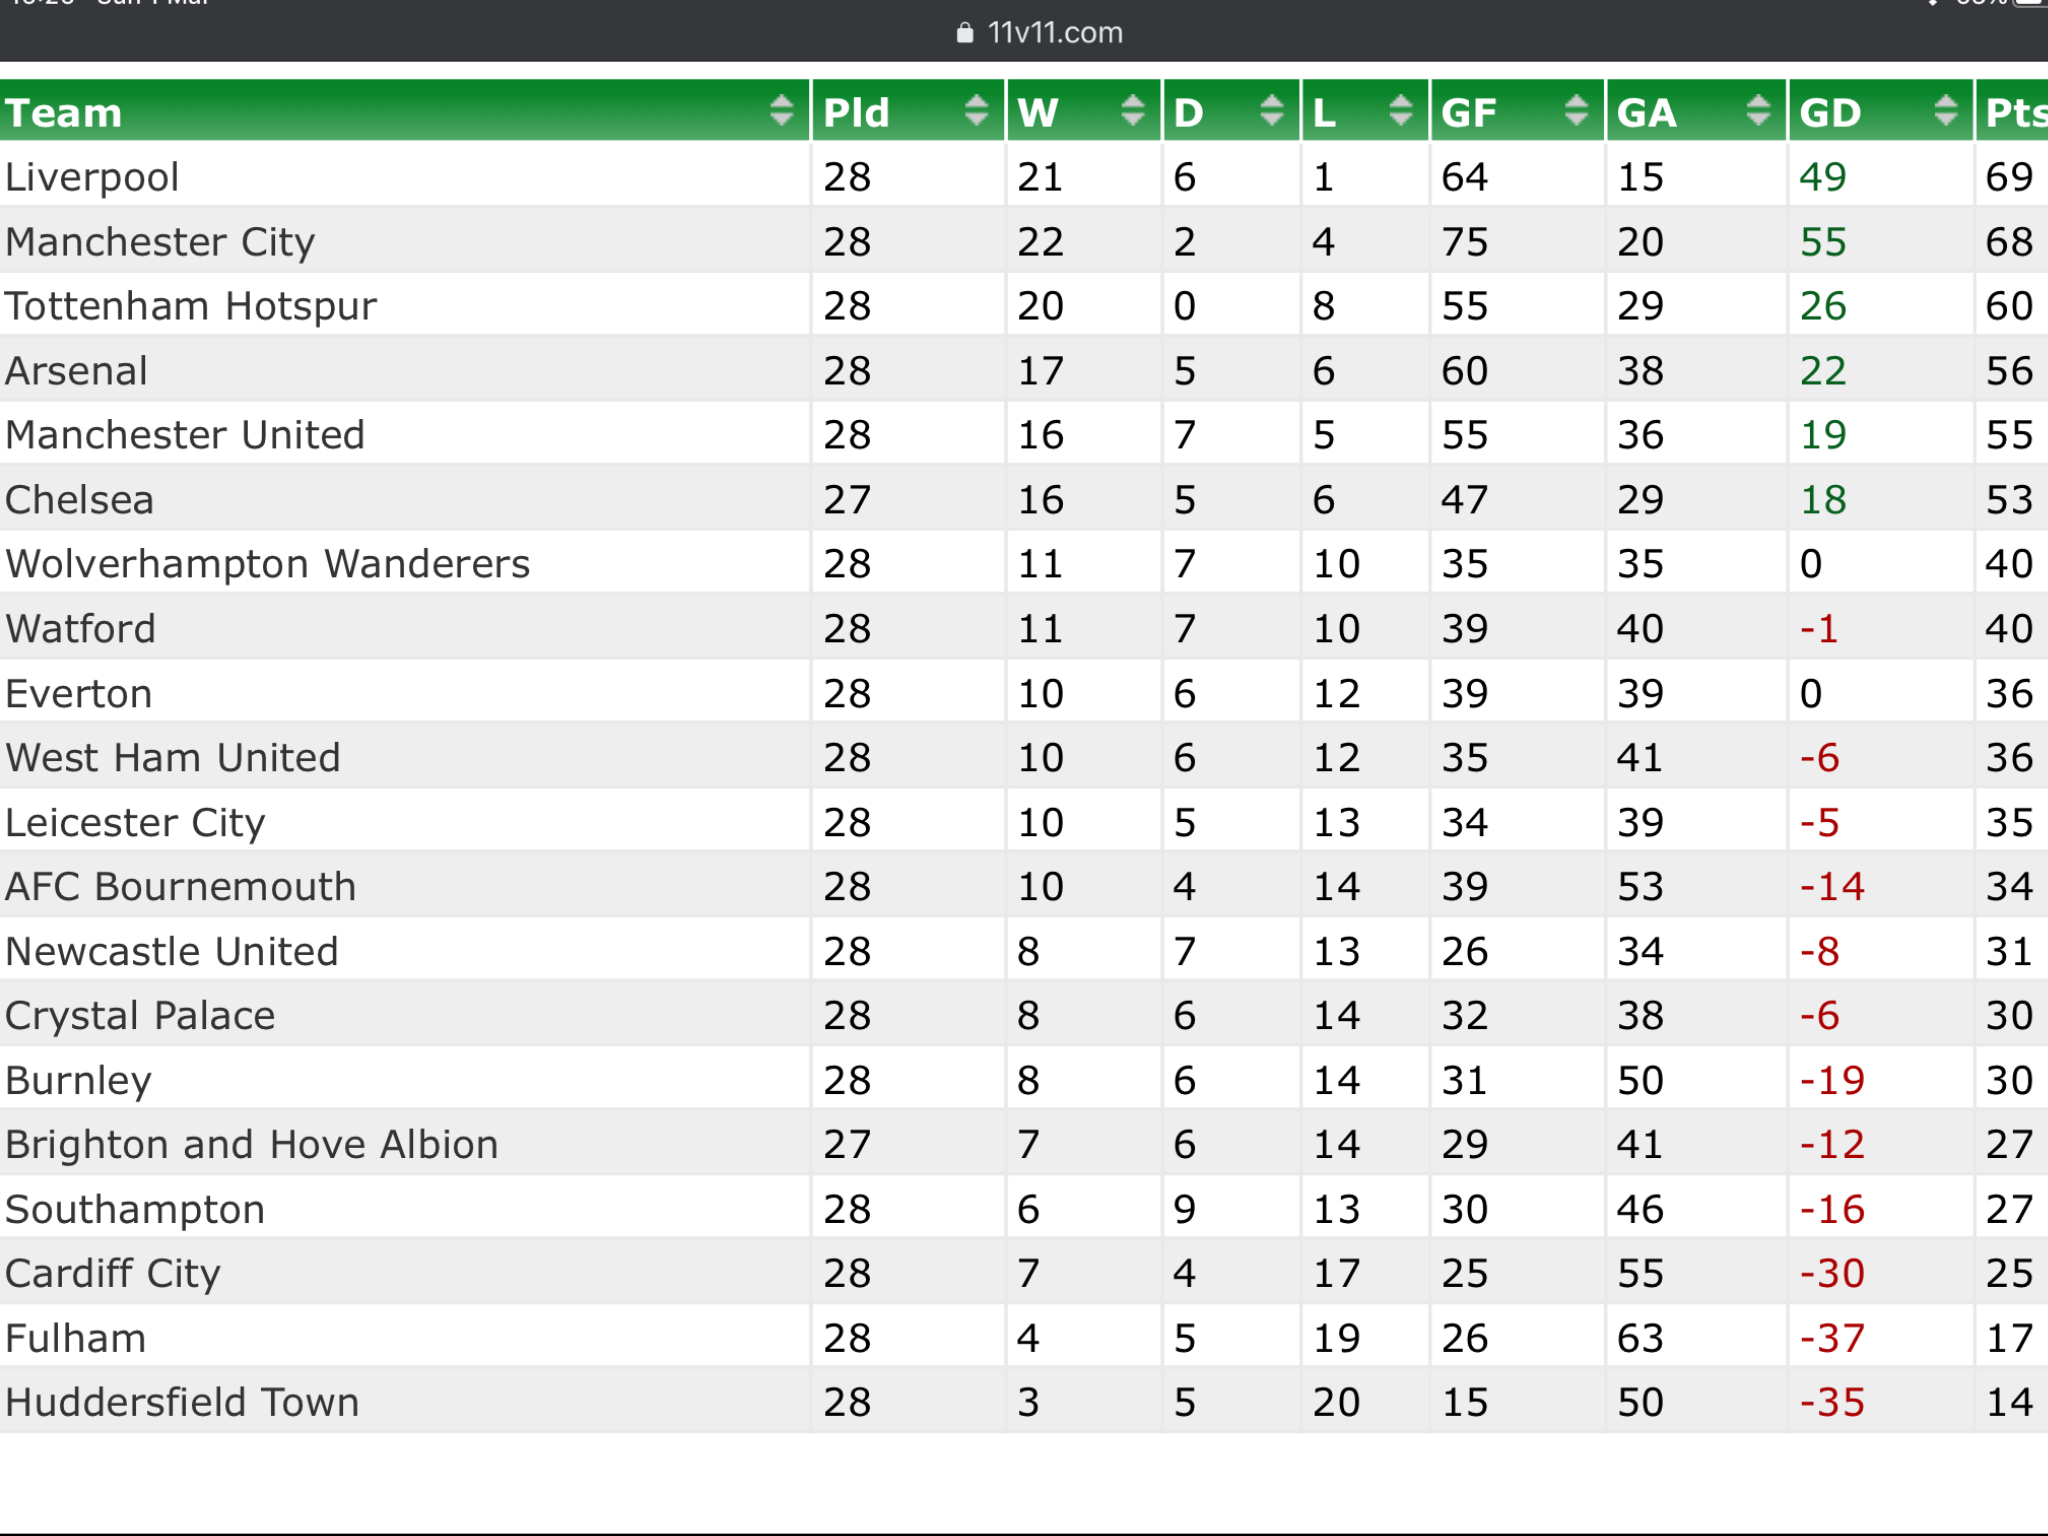Viewport: 2048px width, 1536px height.
Task: Click the sort arrows in GD column header
Action: pos(1945,110)
